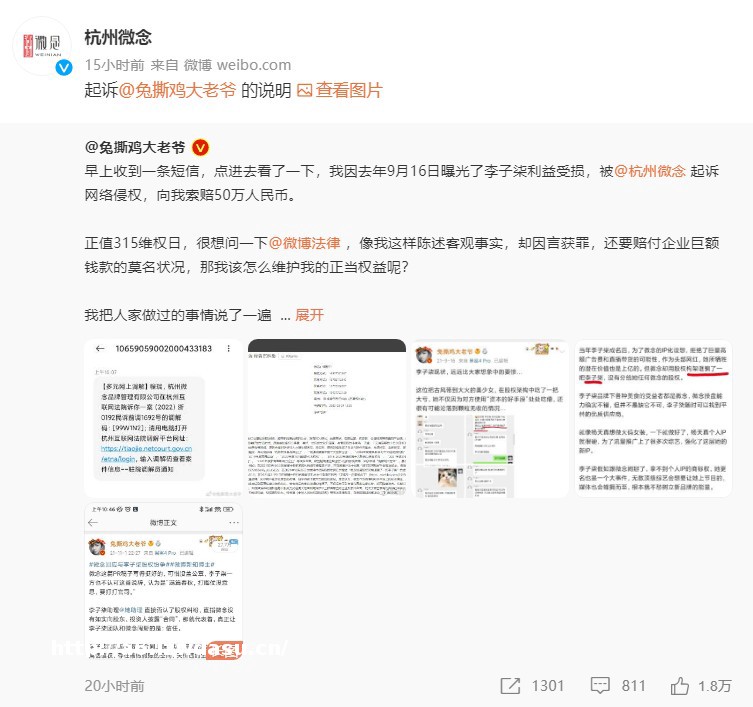
Task: Open the SMS screenshot thumbnail
Action: point(163,418)
